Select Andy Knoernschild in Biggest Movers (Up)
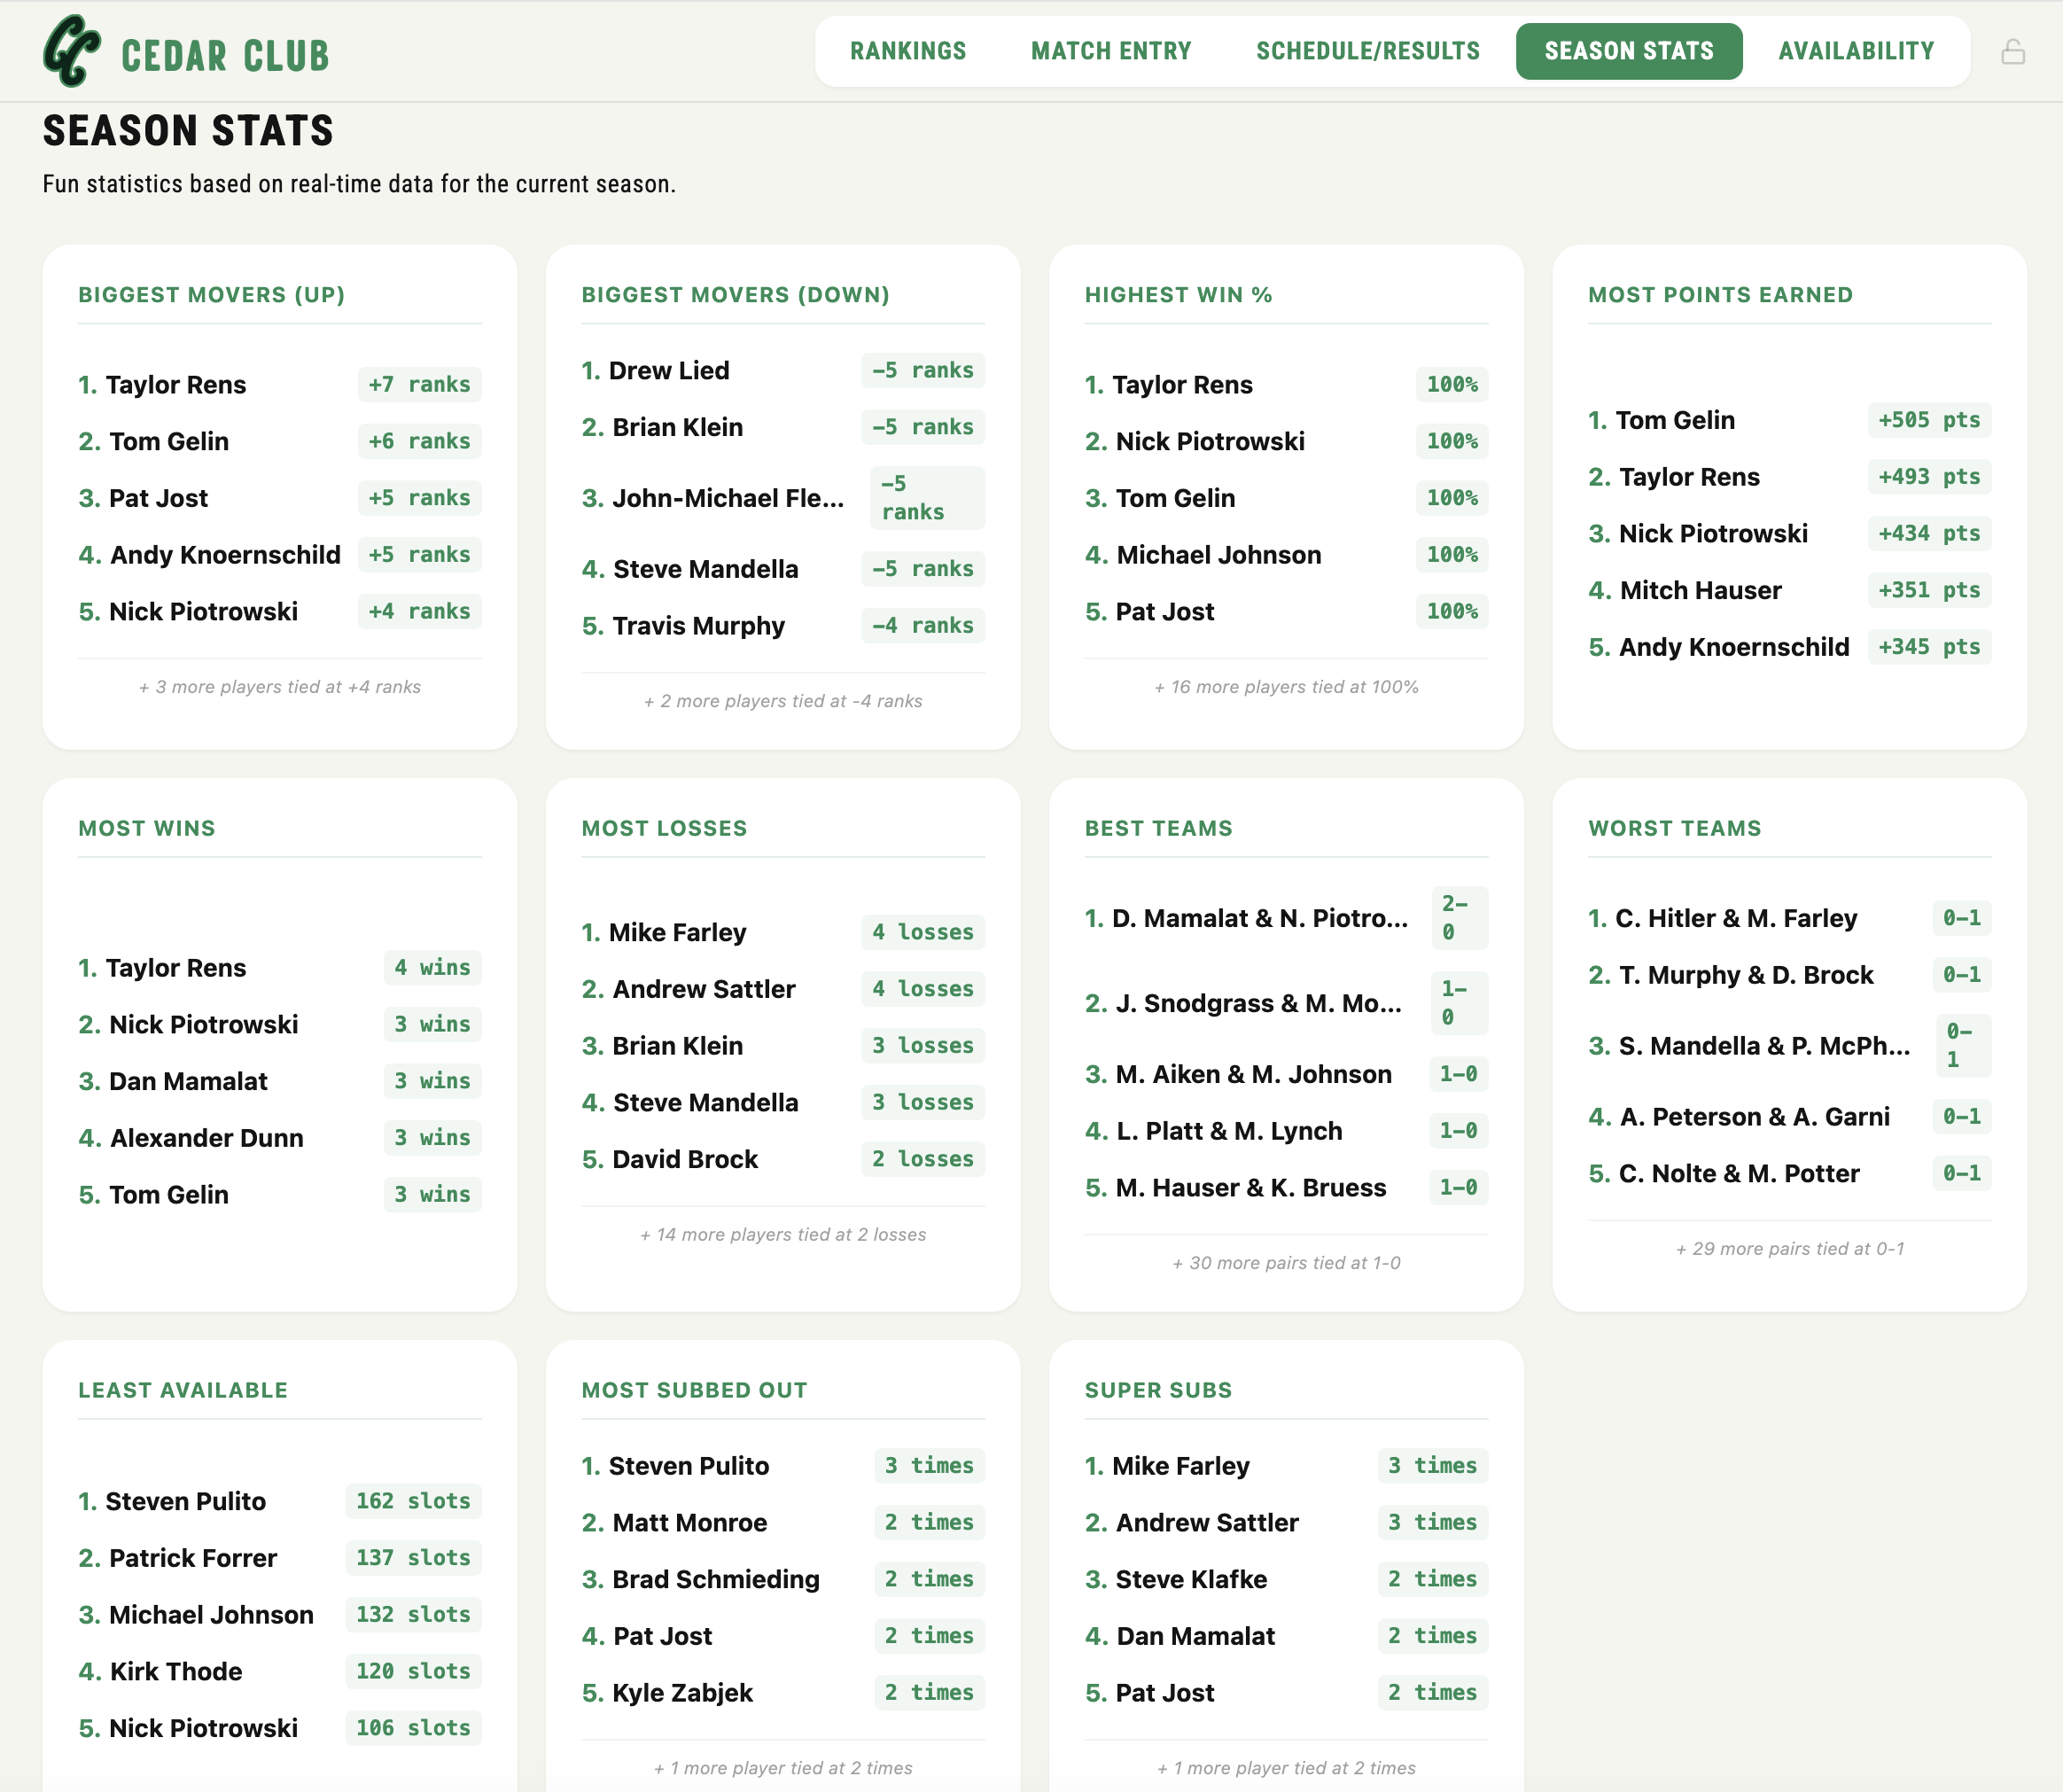The image size is (2063, 1792). 225,555
